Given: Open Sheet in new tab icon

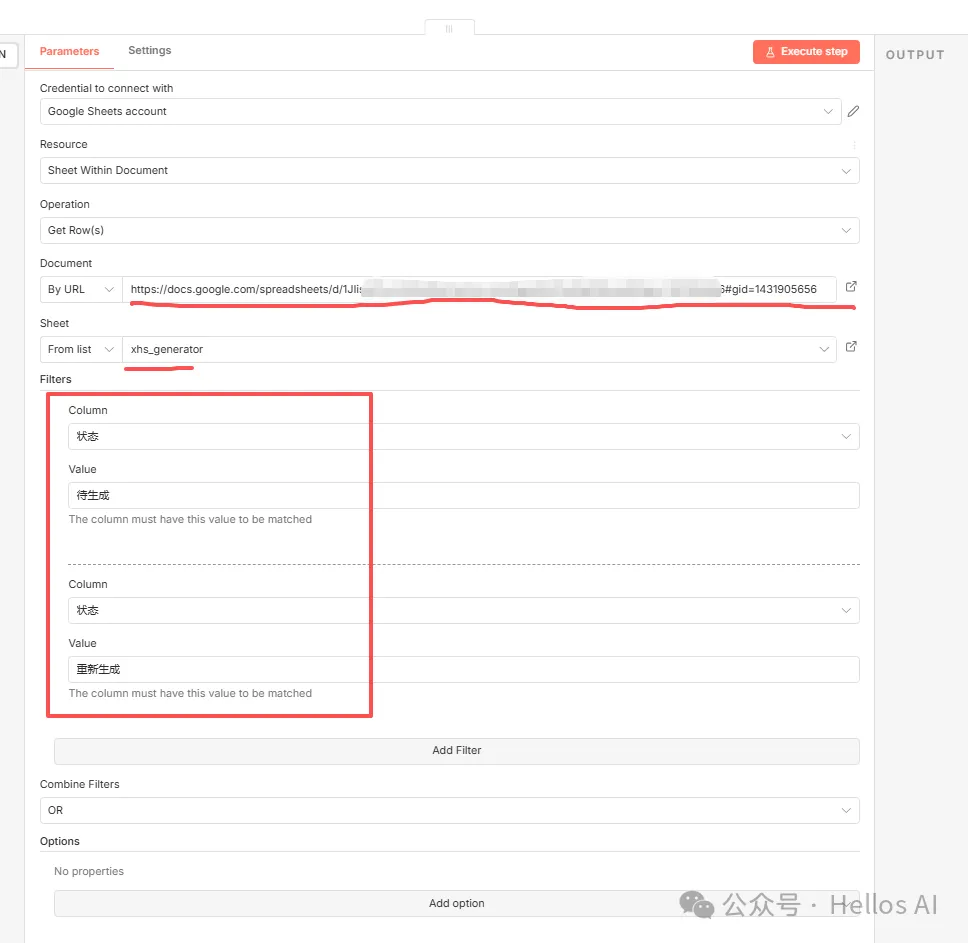Looking at the screenshot, I should click(851, 347).
